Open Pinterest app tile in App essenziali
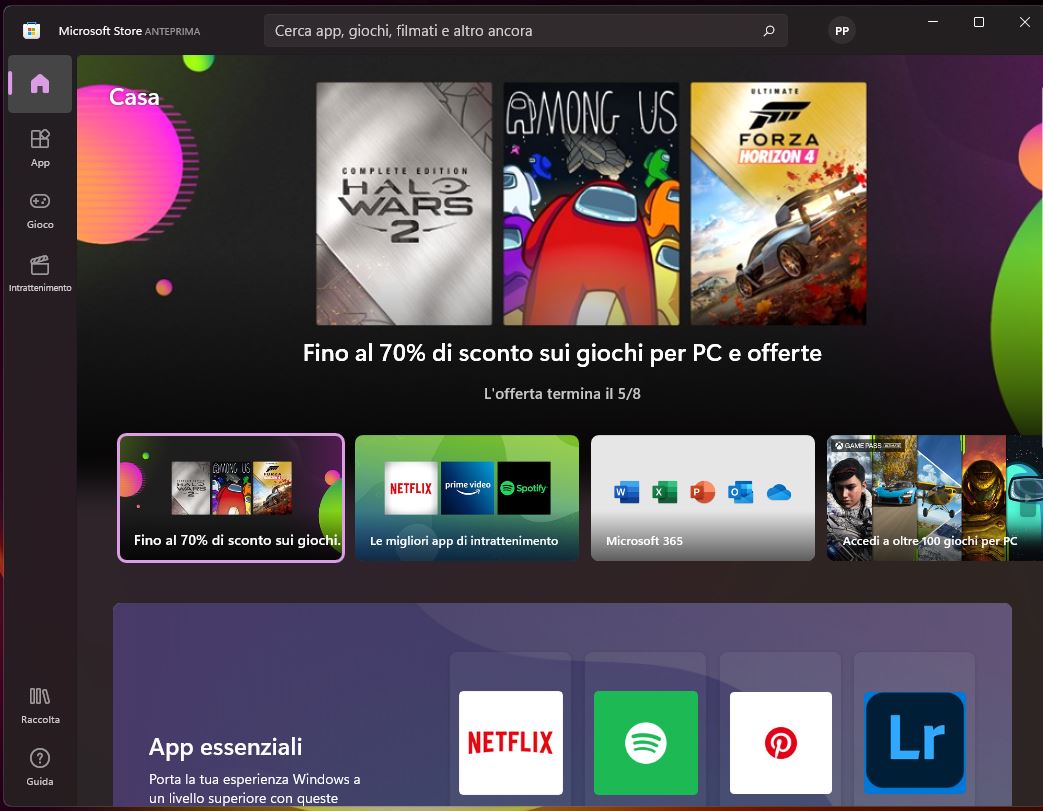The image size is (1043, 811). 781,742
